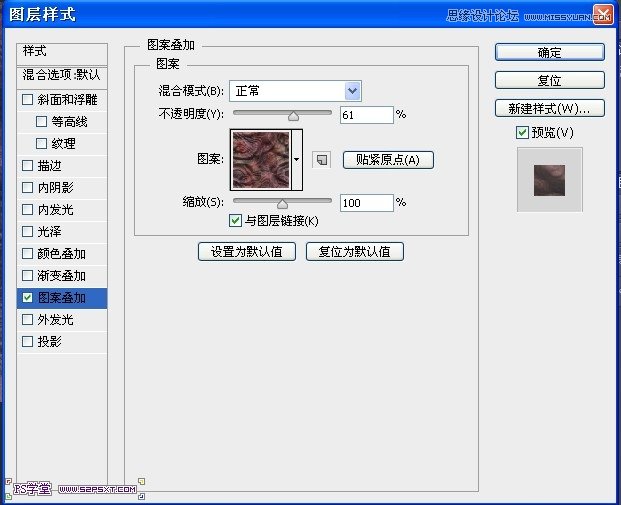The width and height of the screenshot is (621, 505).
Task: Enable 渐变叠加 checkbox
Action: click(27, 275)
